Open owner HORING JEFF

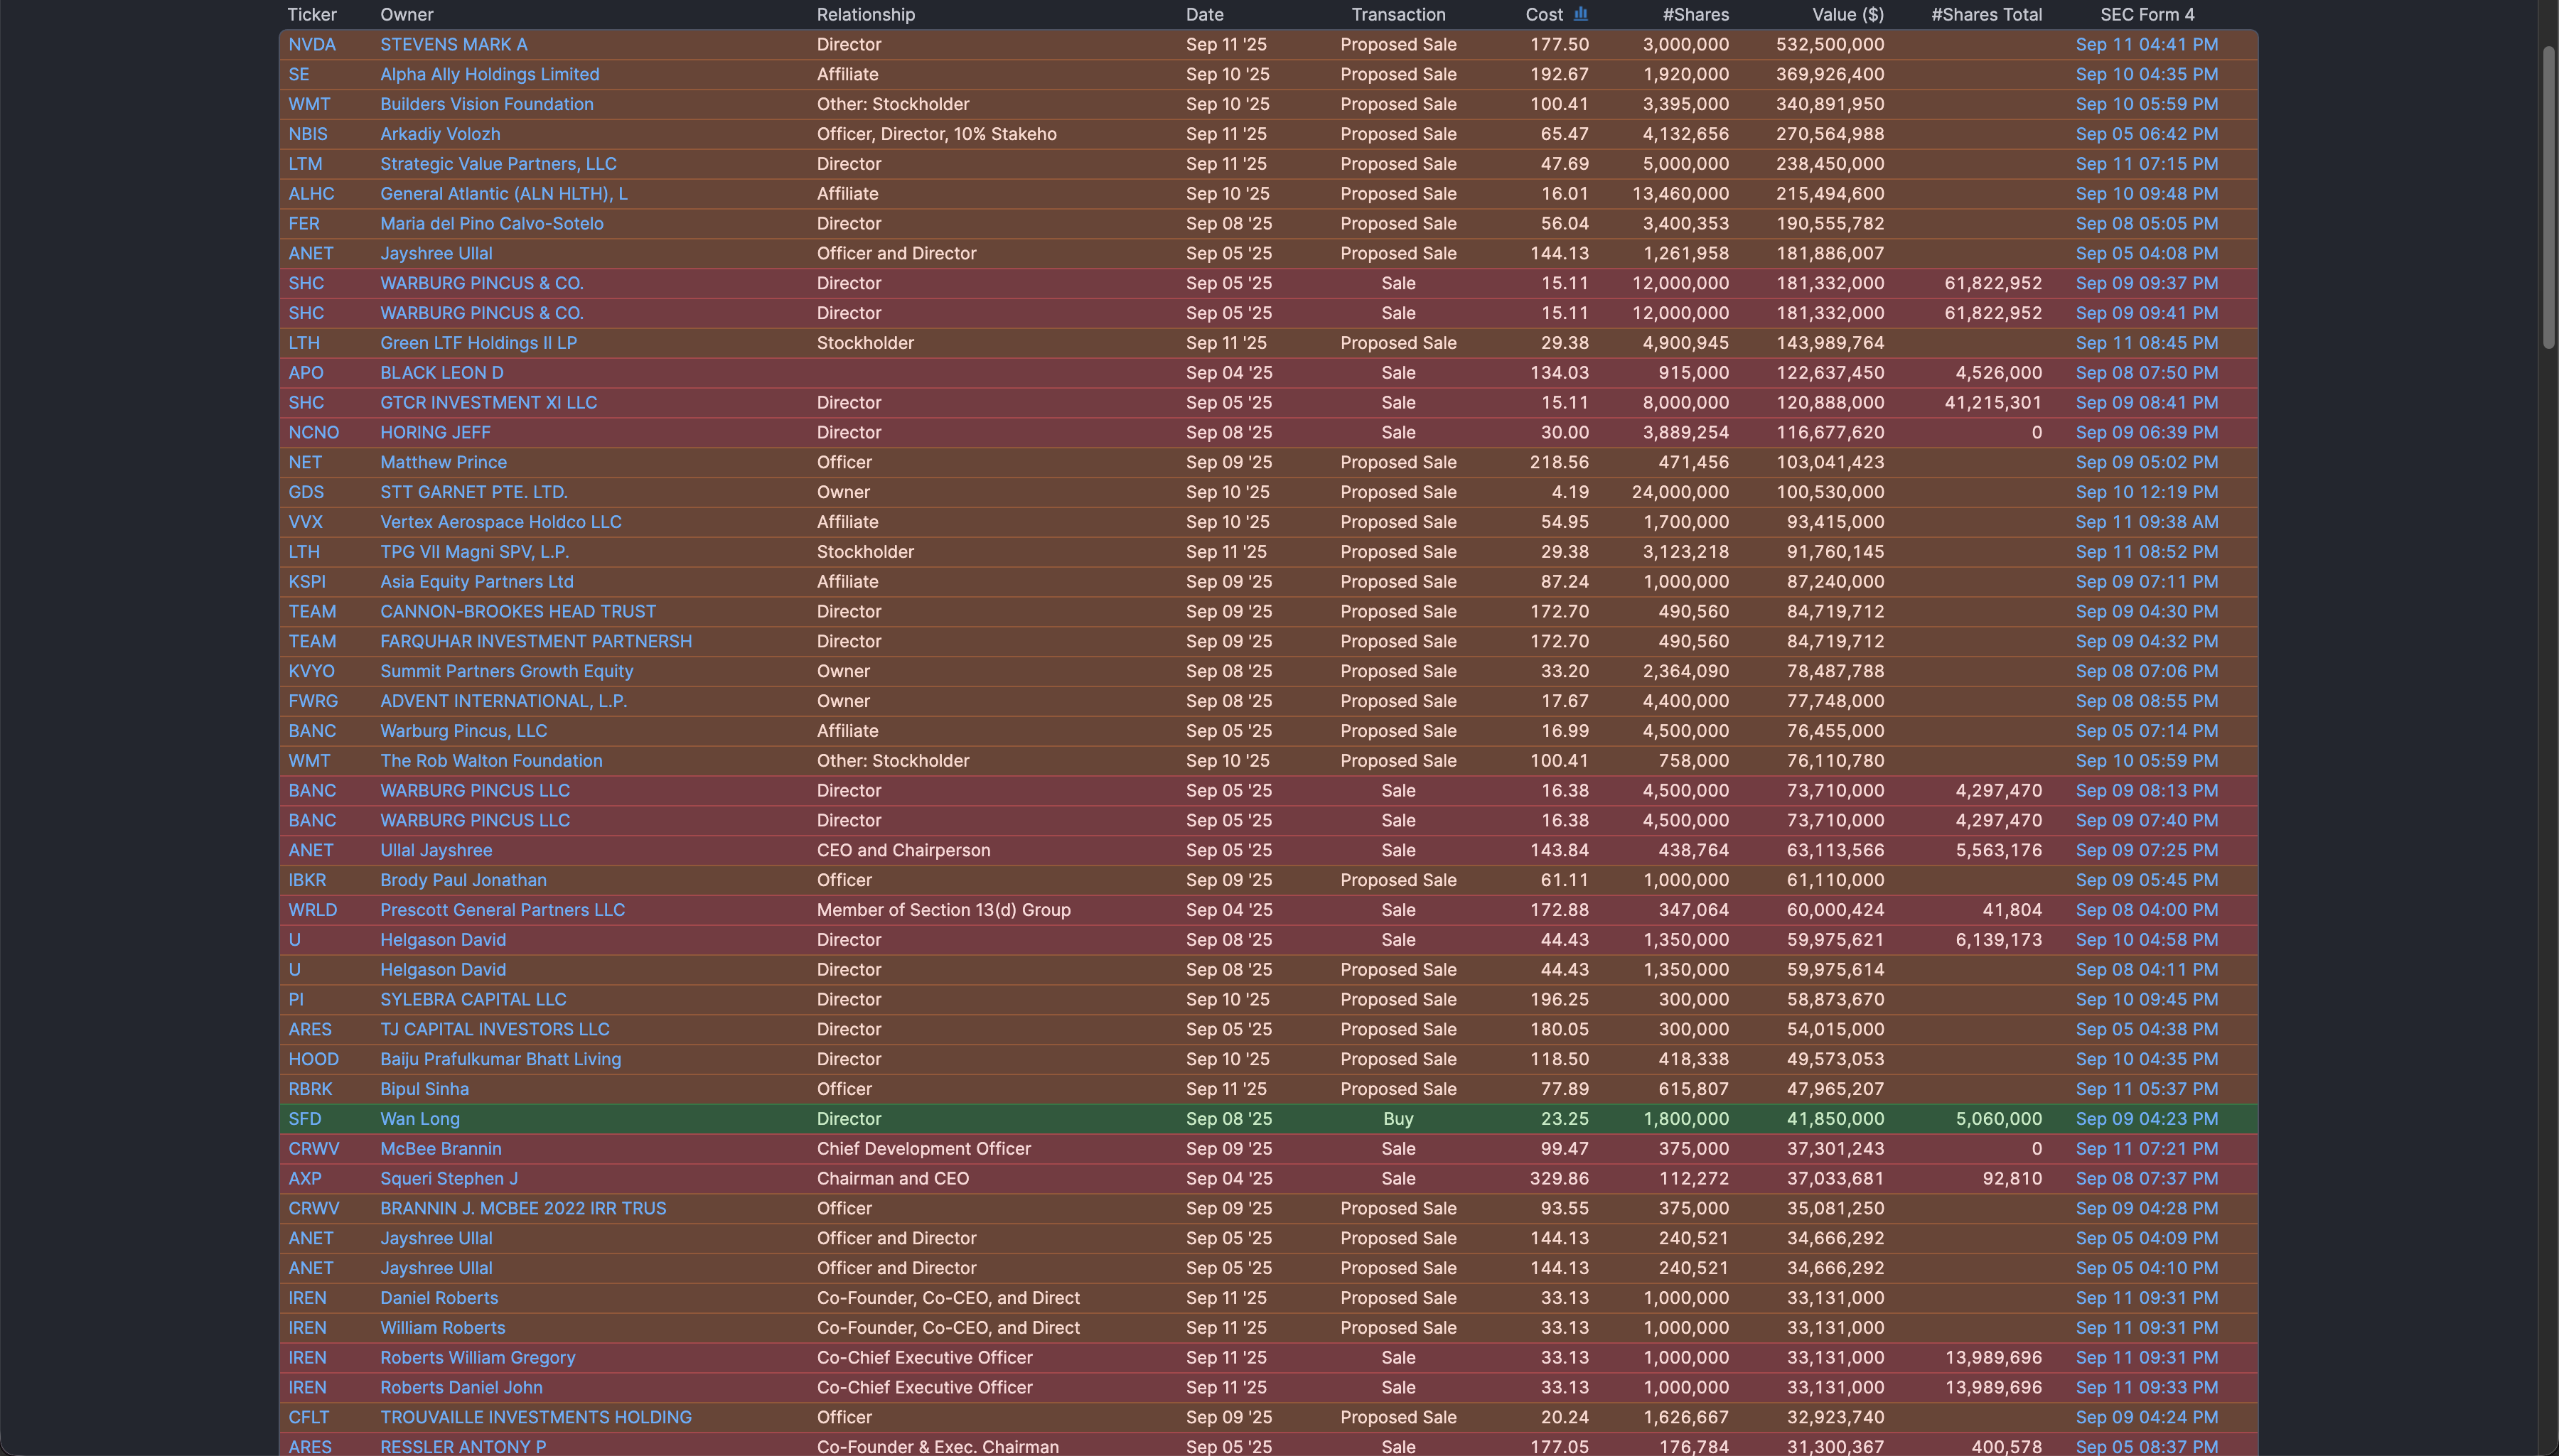[435, 433]
